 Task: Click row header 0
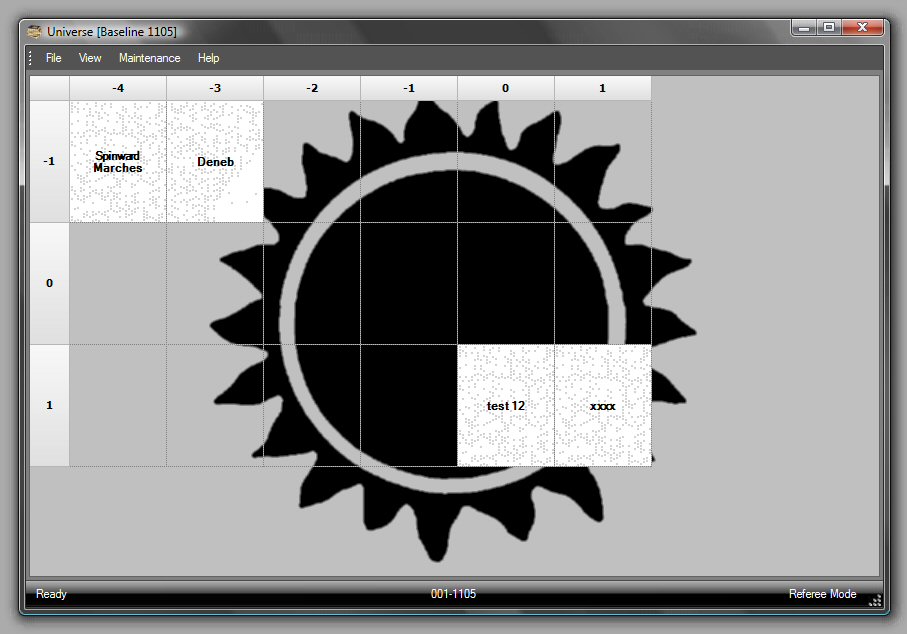(x=49, y=283)
